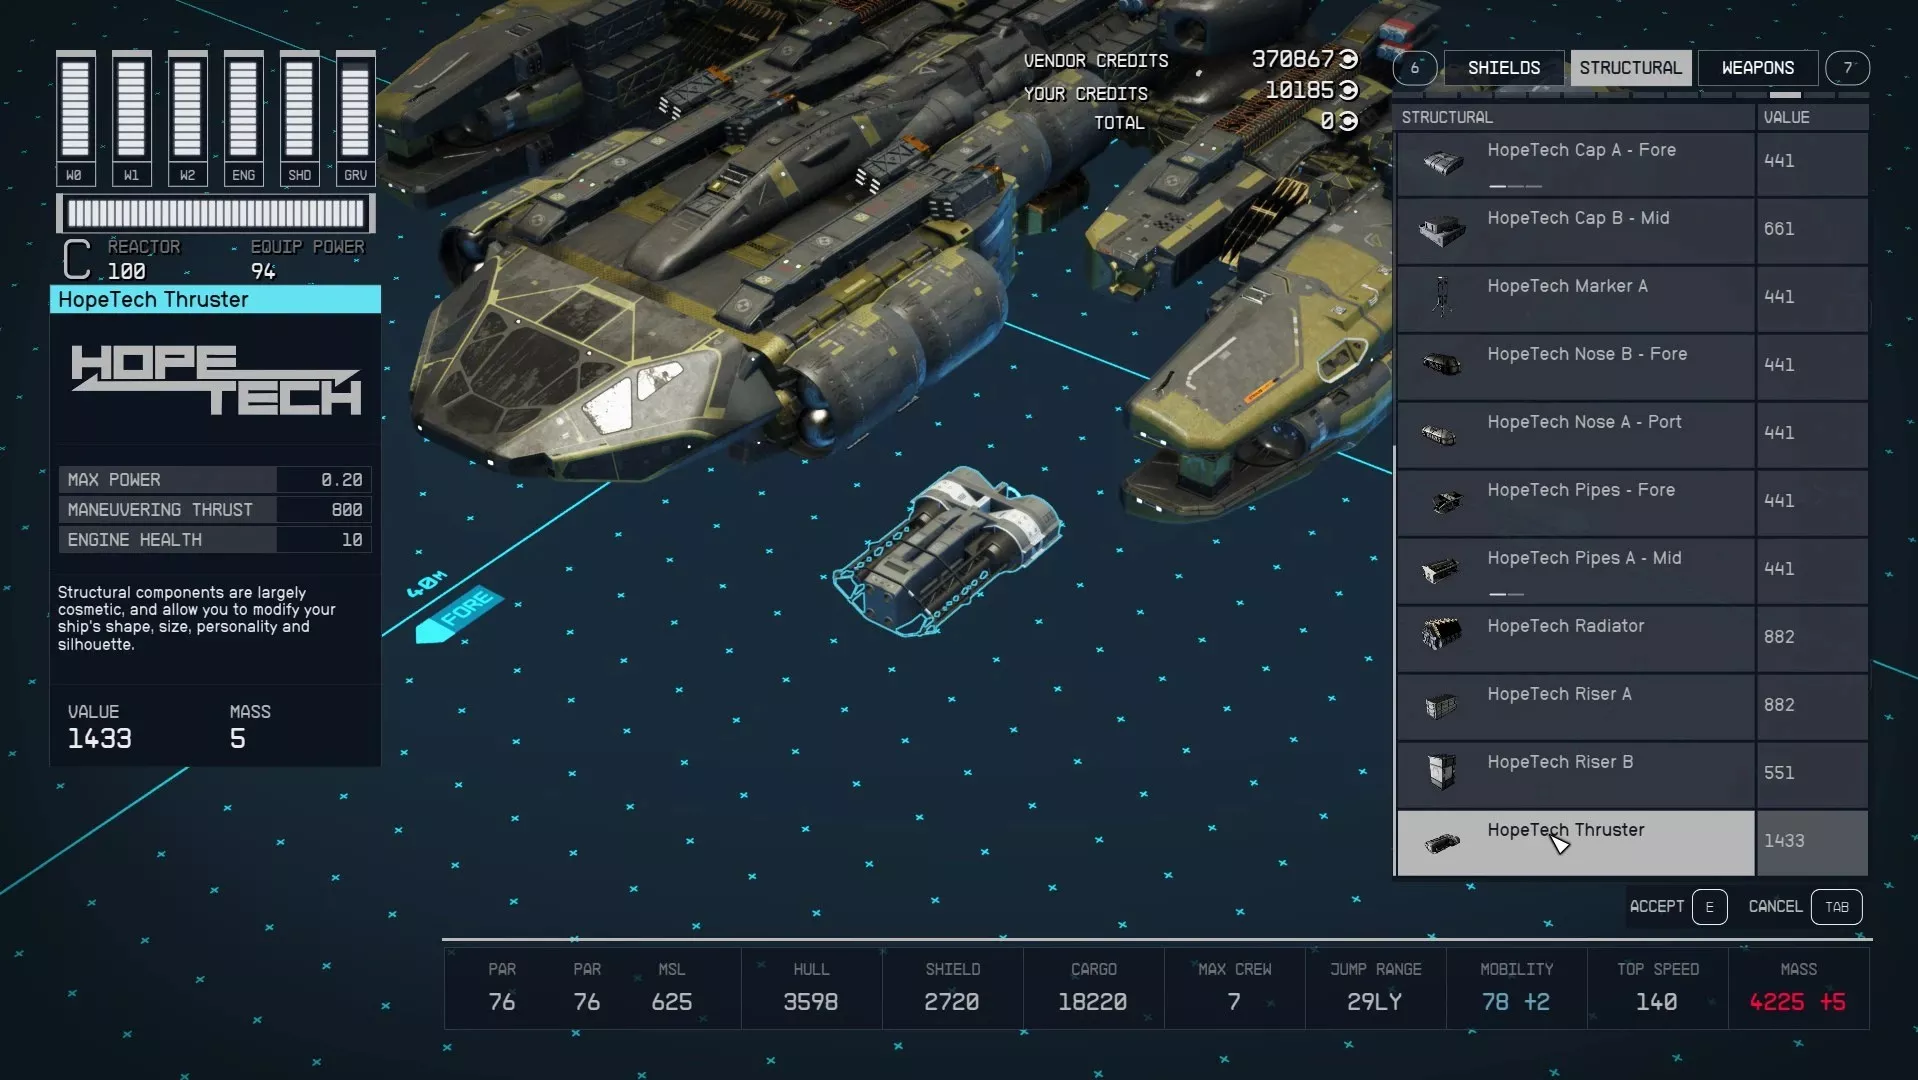Click the thruster part preview on grid

[947, 551]
